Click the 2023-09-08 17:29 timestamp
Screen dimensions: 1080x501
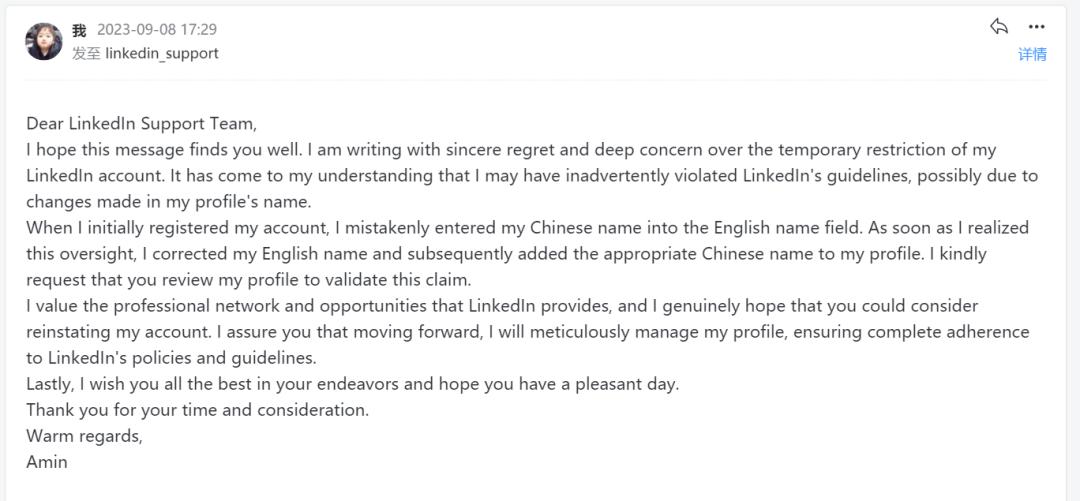tap(157, 30)
